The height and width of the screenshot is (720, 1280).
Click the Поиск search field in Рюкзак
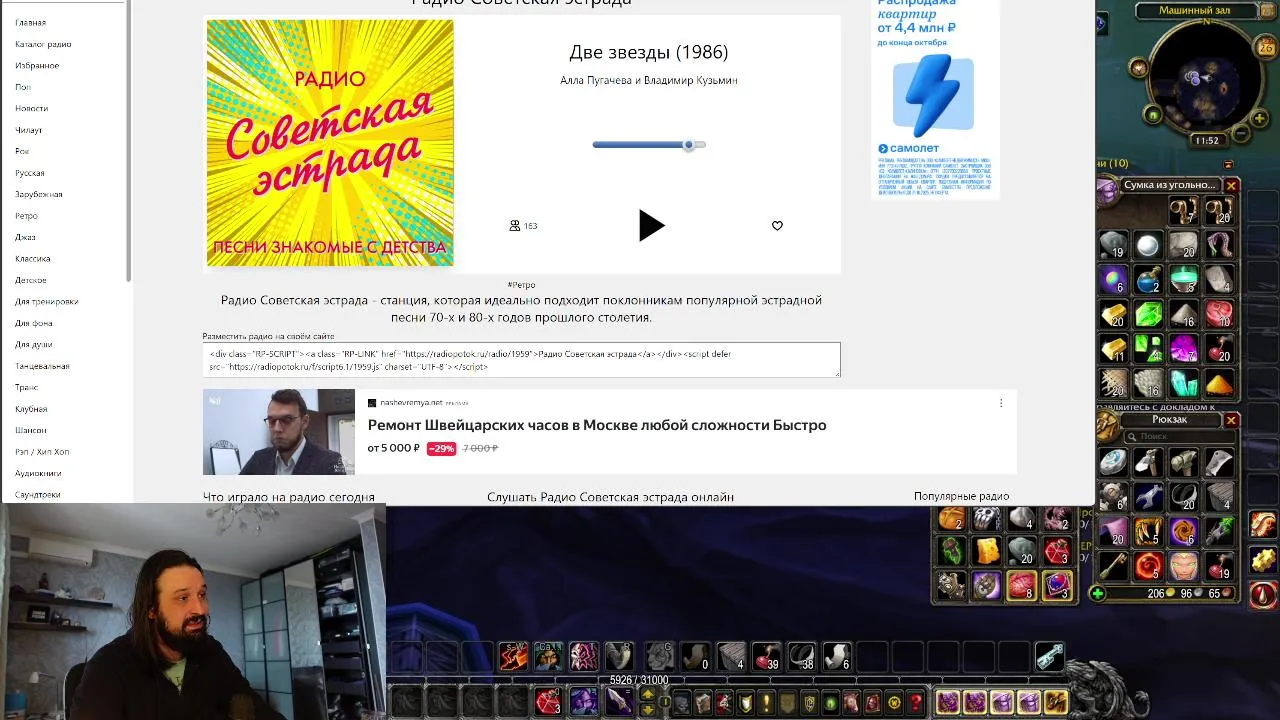[1179, 436]
